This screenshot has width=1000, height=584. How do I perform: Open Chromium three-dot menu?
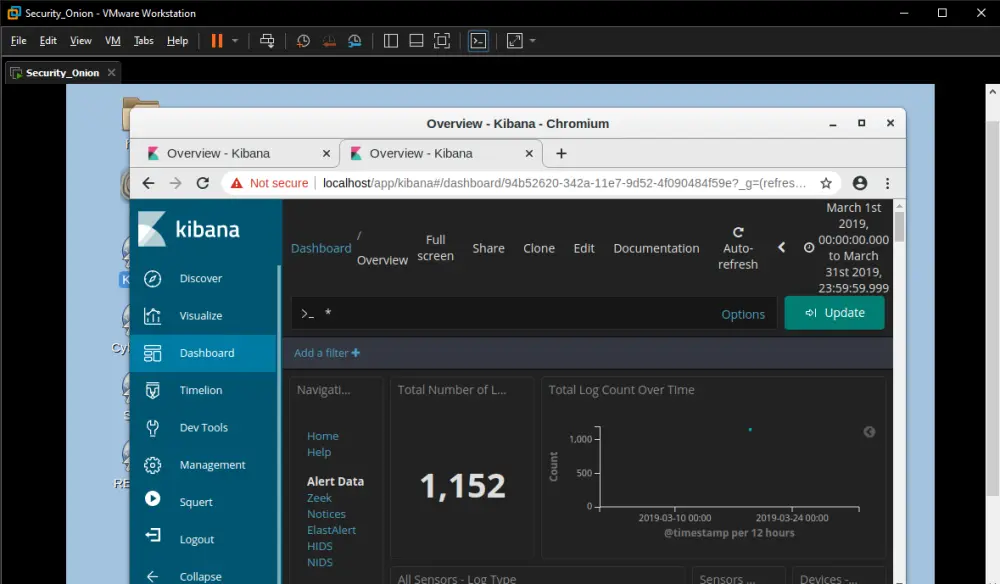(x=887, y=183)
